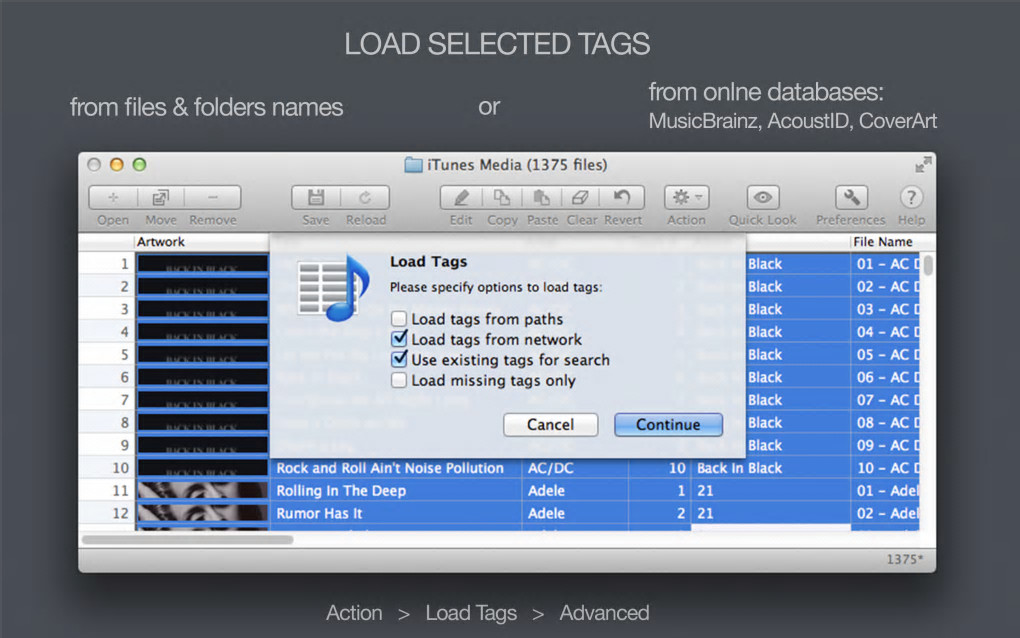Screen dimensions: 1020x638
Task: Paste tags using the Paste icon
Action: coord(542,197)
